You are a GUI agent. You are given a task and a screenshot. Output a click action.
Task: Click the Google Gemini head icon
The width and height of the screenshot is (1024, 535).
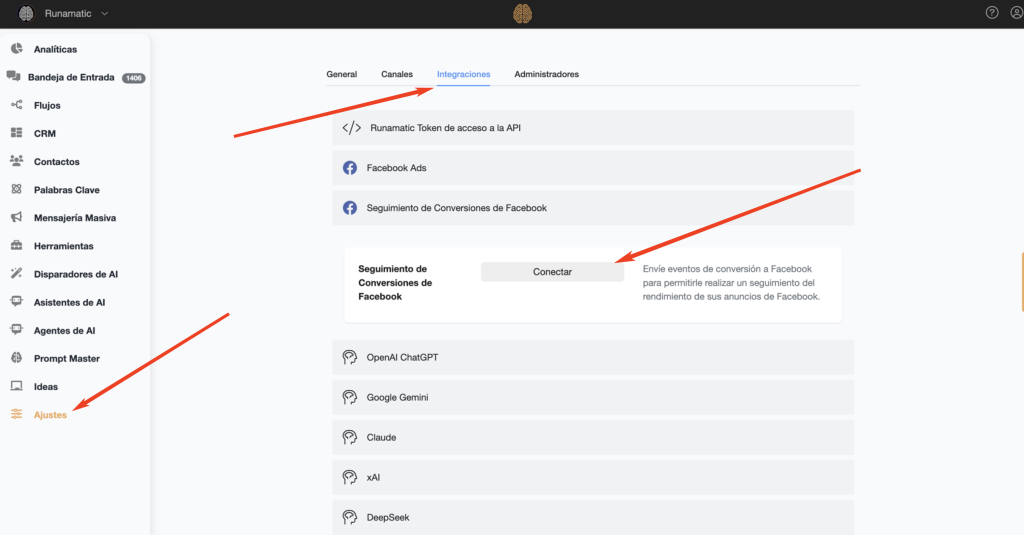click(x=349, y=397)
